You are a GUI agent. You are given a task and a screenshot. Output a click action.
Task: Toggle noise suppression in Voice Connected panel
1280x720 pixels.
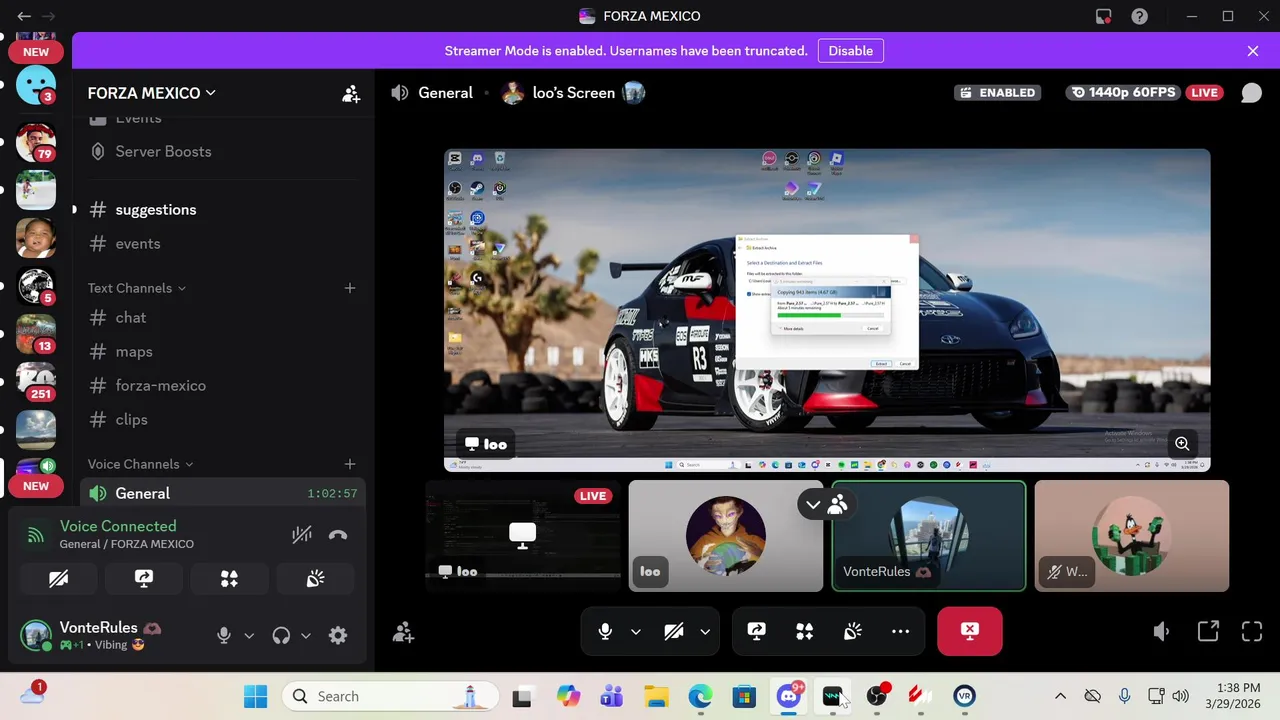(302, 535)
